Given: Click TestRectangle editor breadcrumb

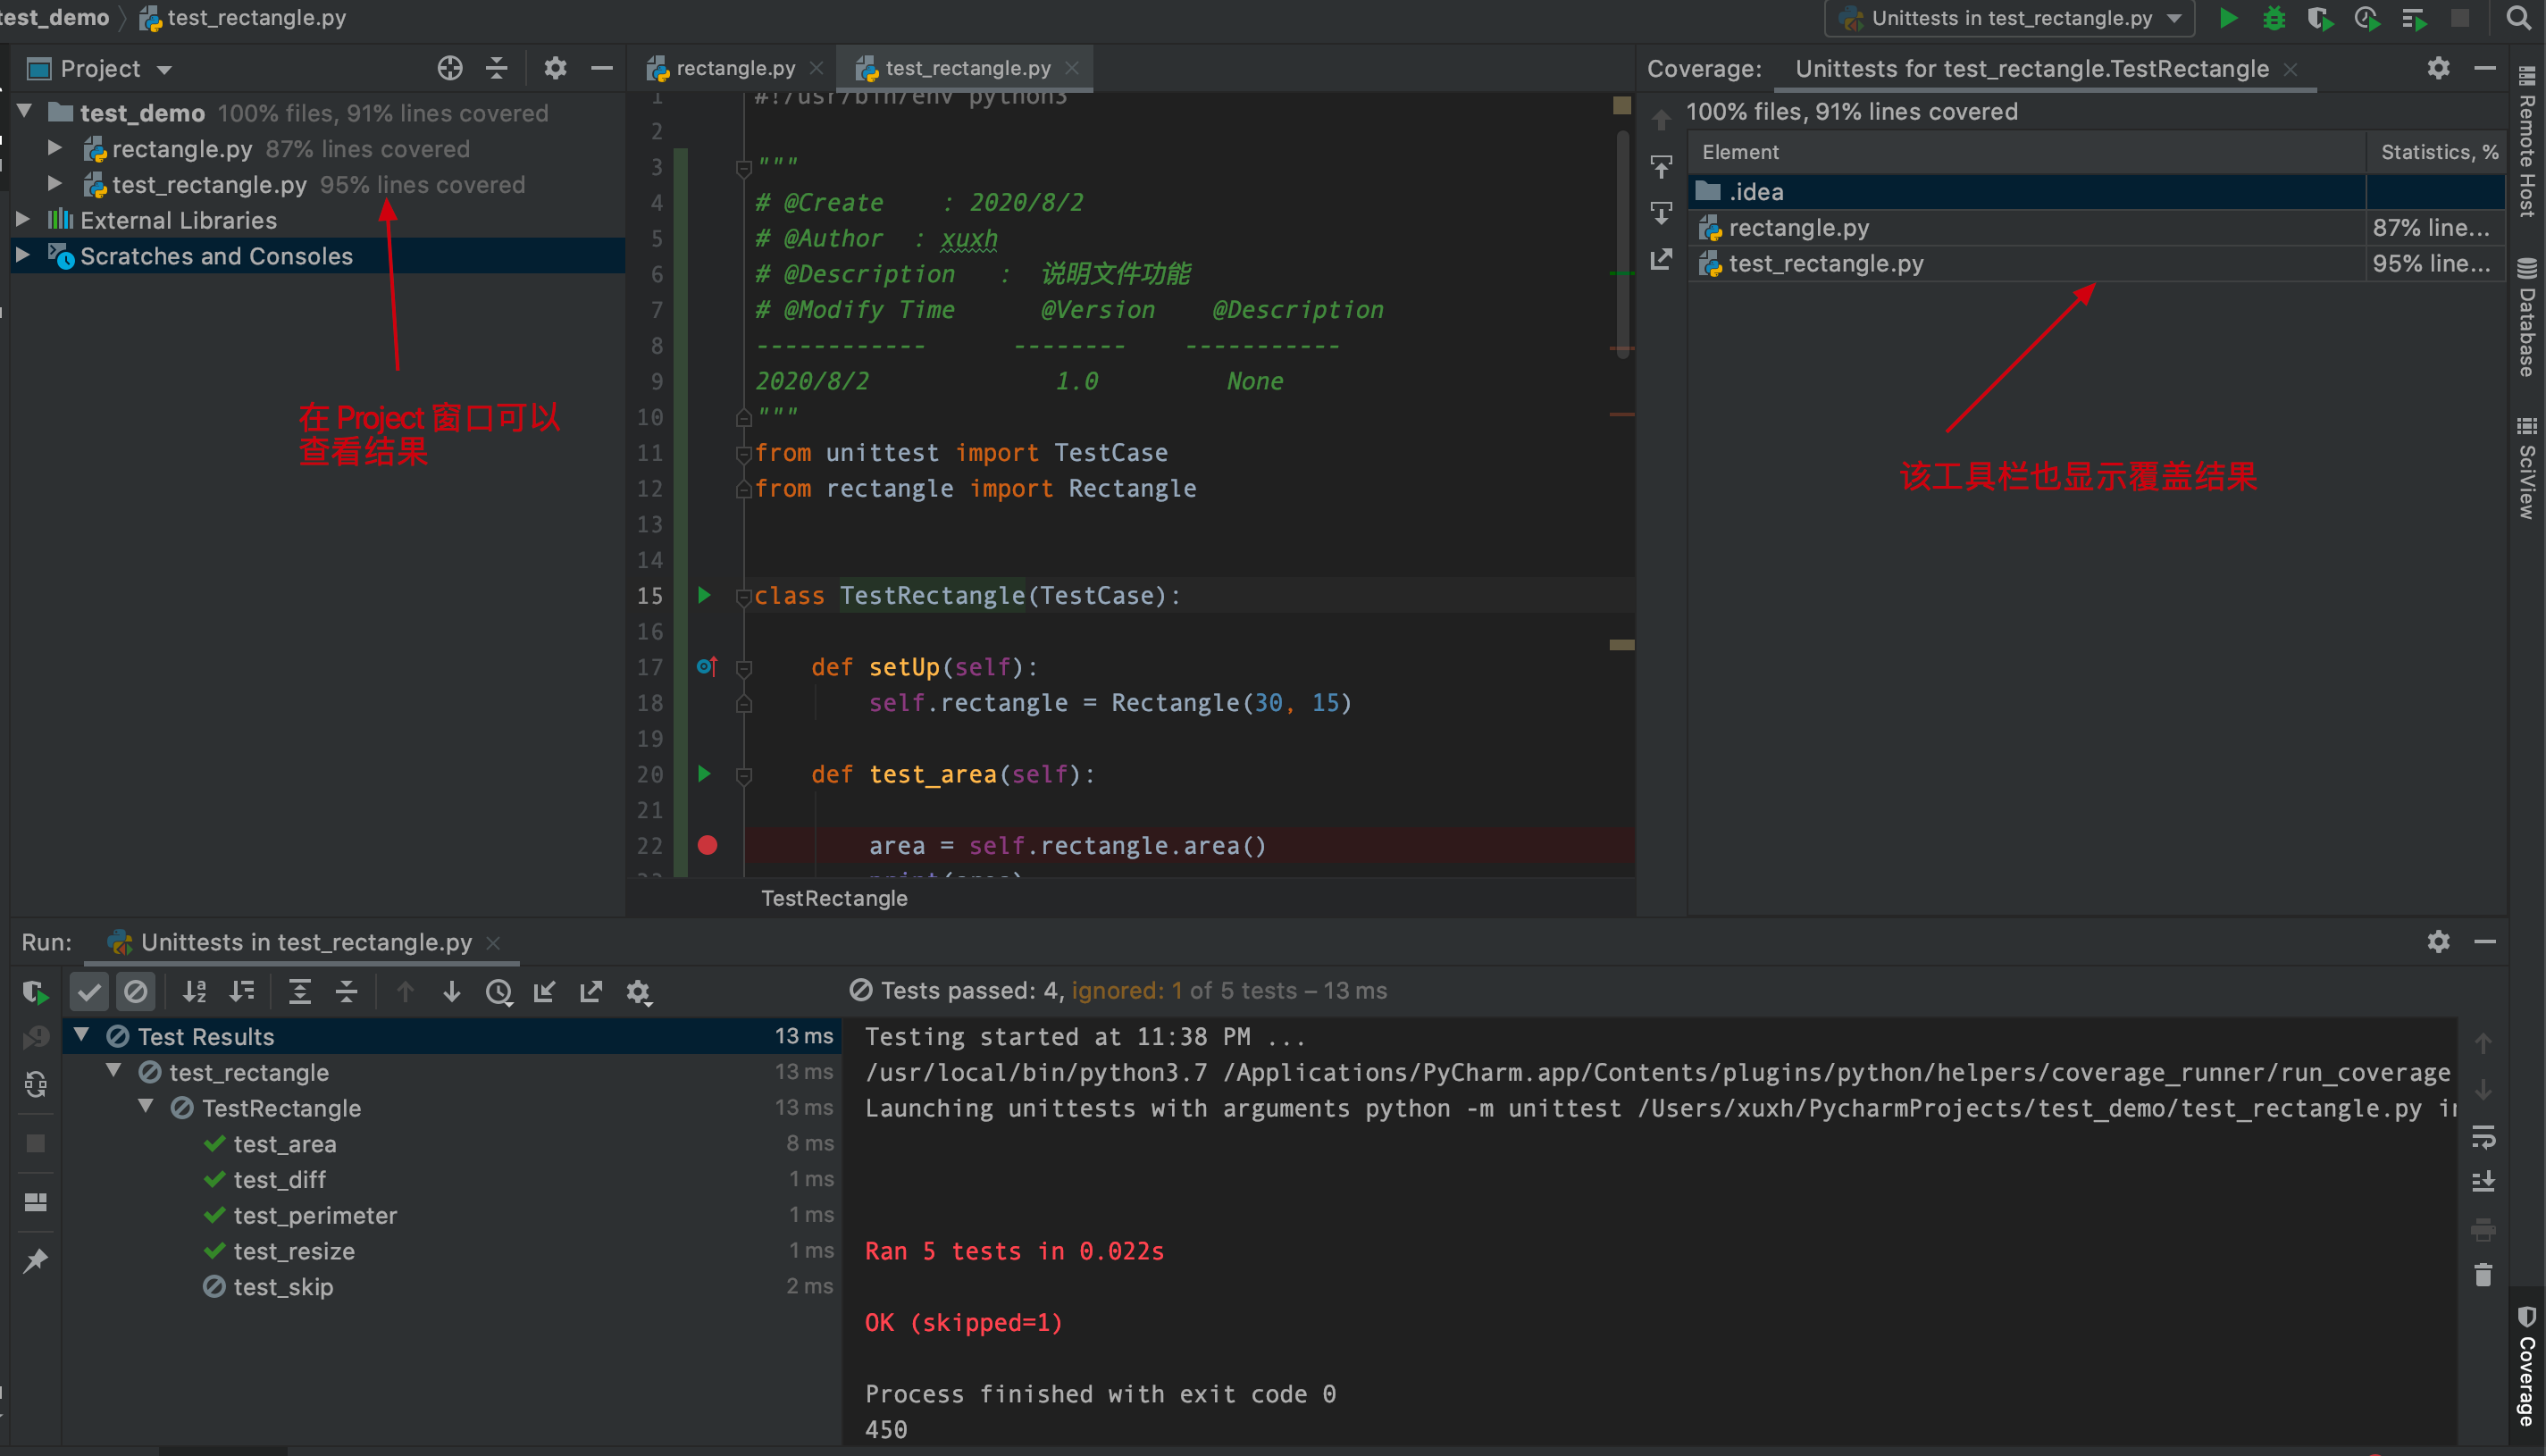Looking at the screenshot, I should [x=834, y=898].
